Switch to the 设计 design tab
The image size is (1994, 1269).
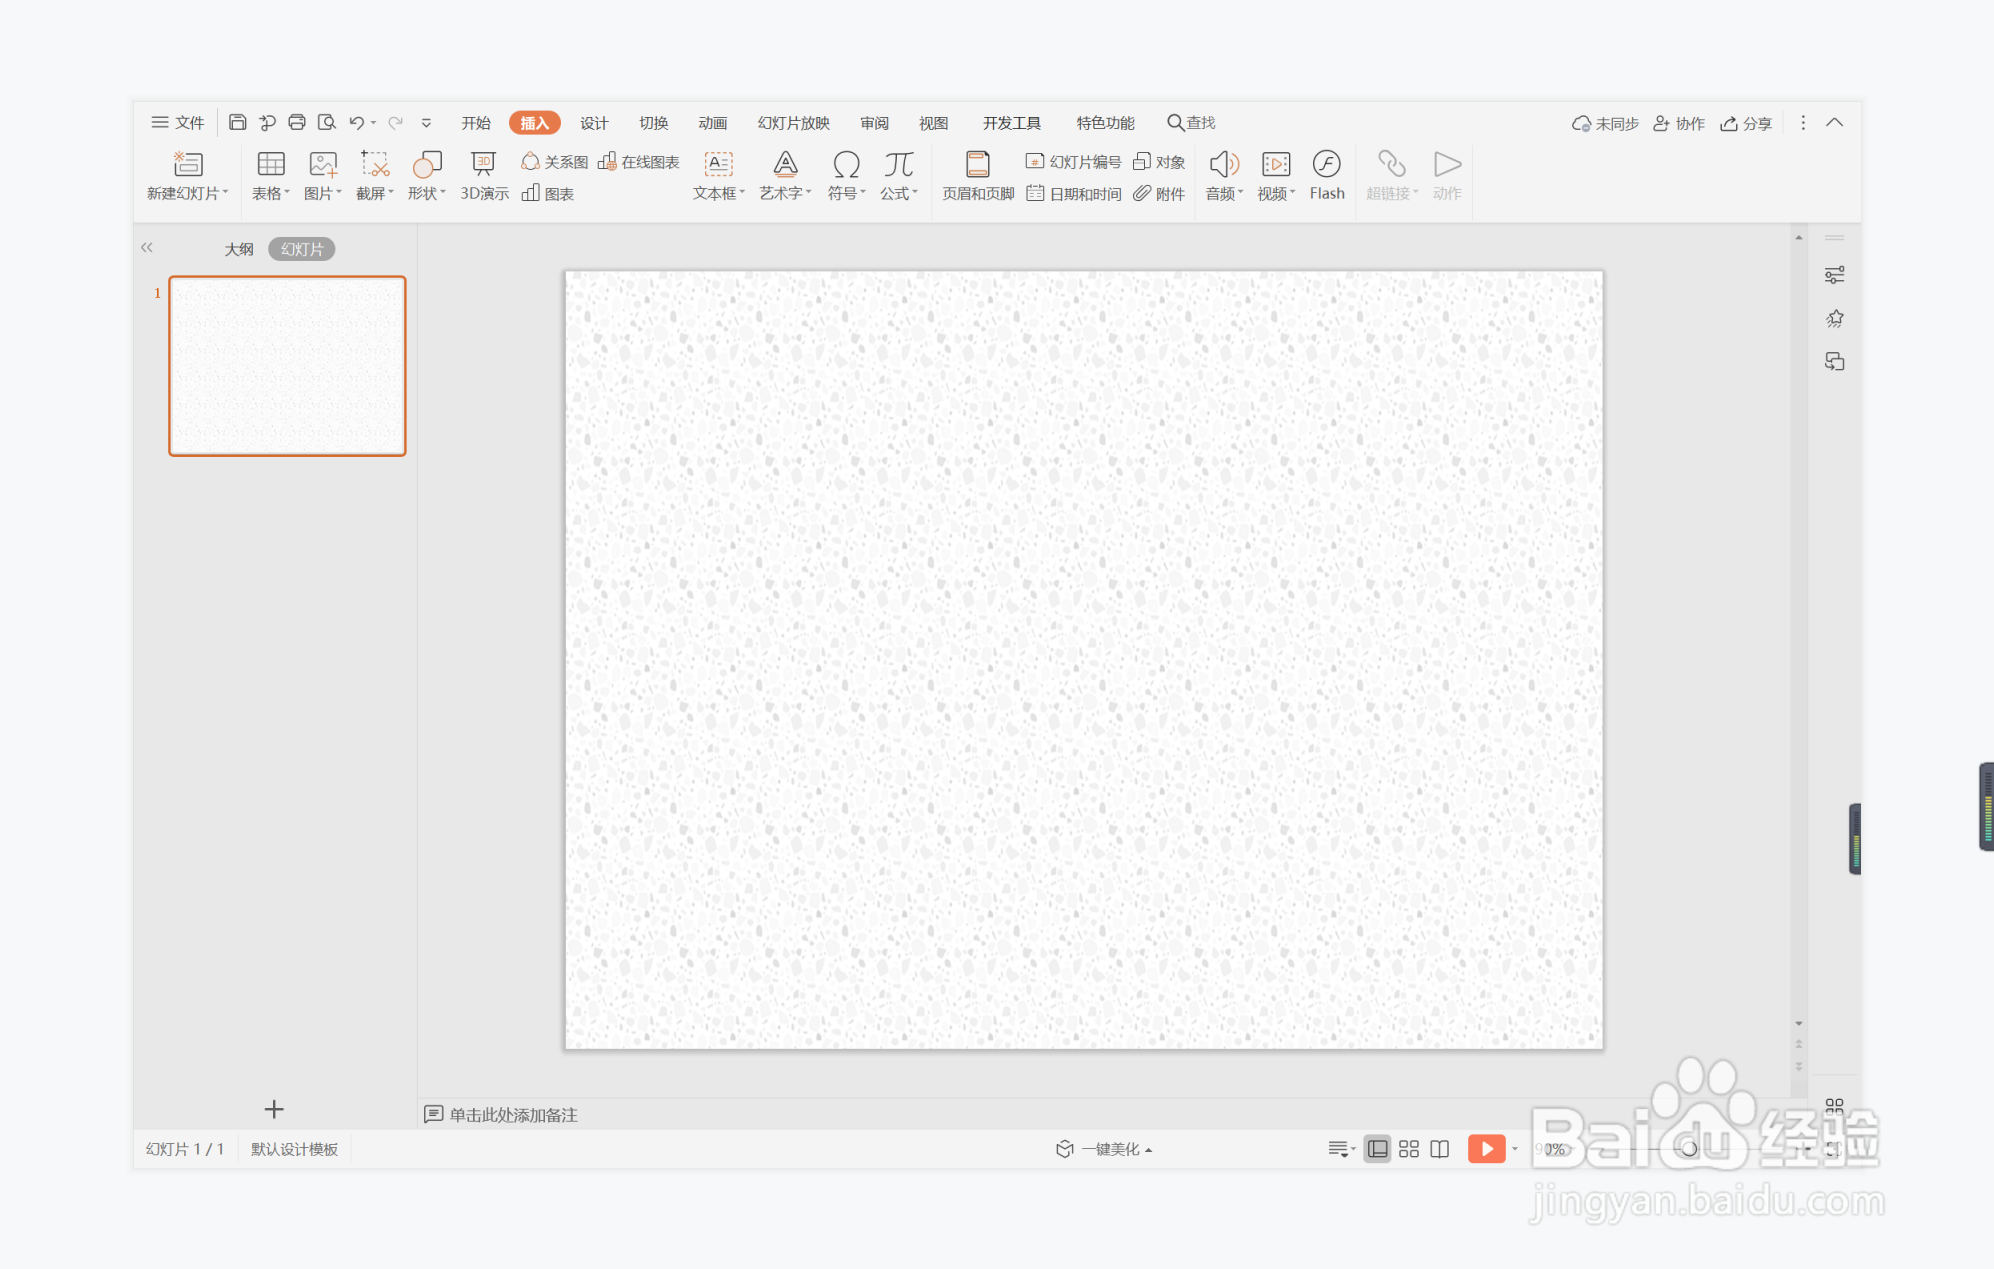594,123
